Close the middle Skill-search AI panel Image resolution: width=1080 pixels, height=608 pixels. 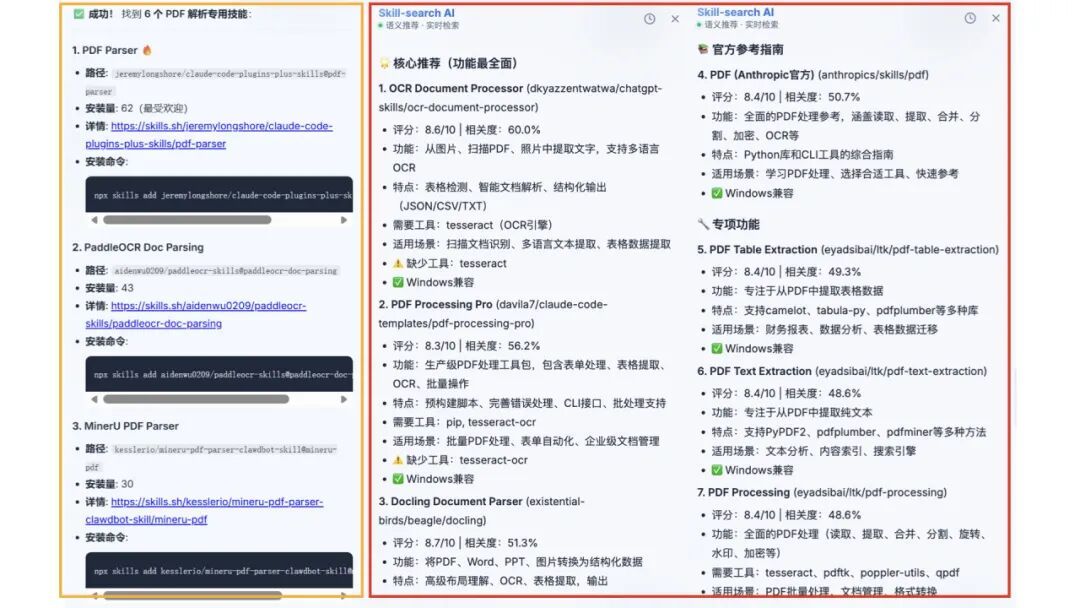(675, 18)
